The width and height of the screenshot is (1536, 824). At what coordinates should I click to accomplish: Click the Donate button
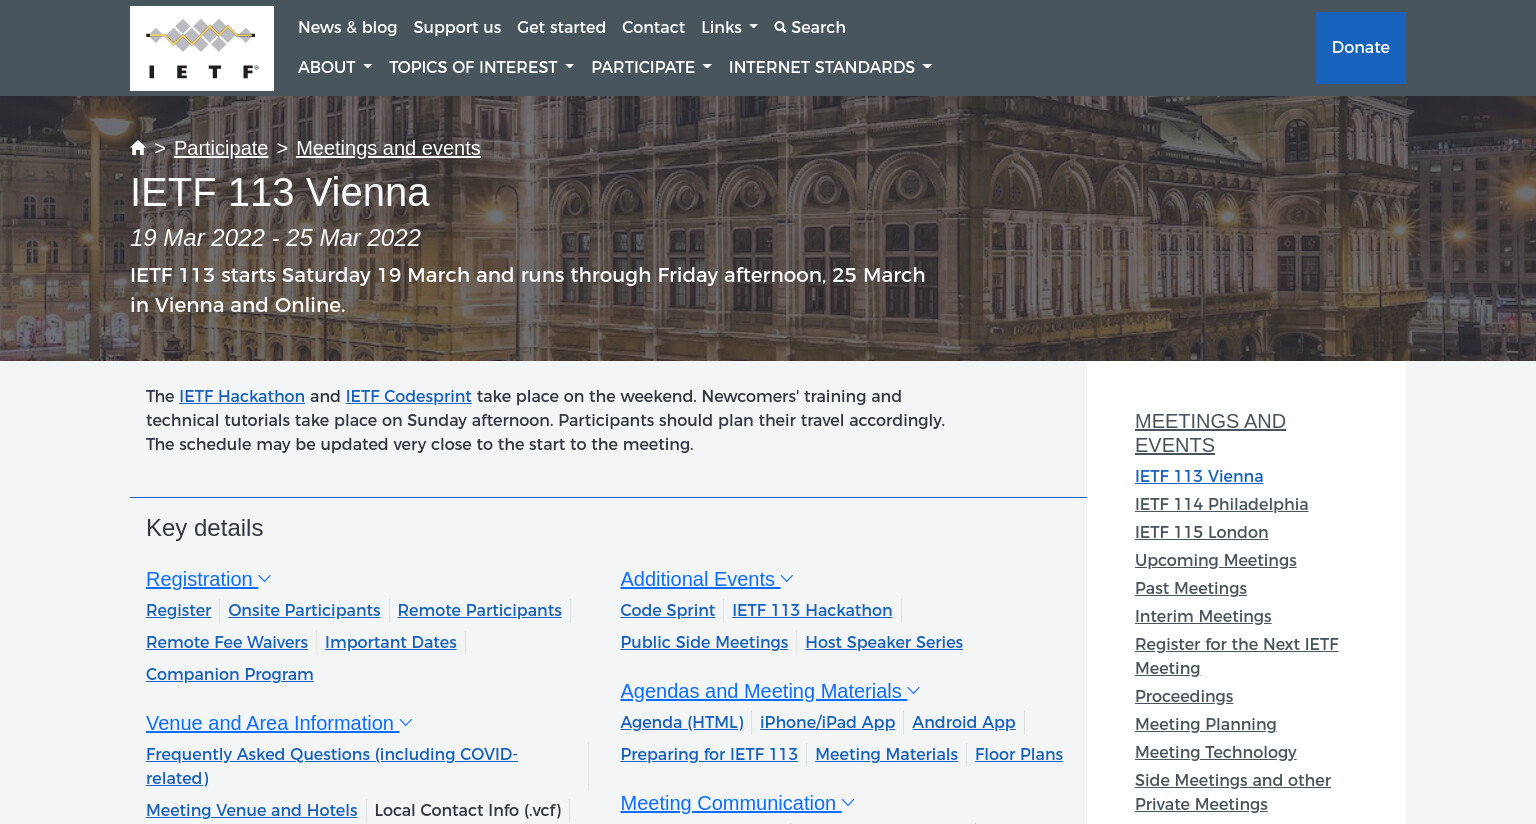point(1360,47)
